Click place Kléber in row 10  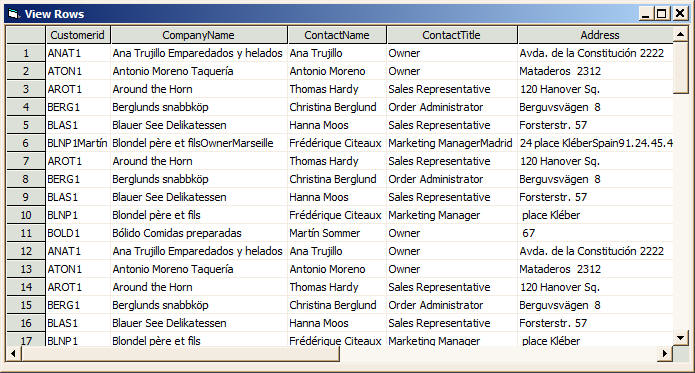tap(595, 215)
